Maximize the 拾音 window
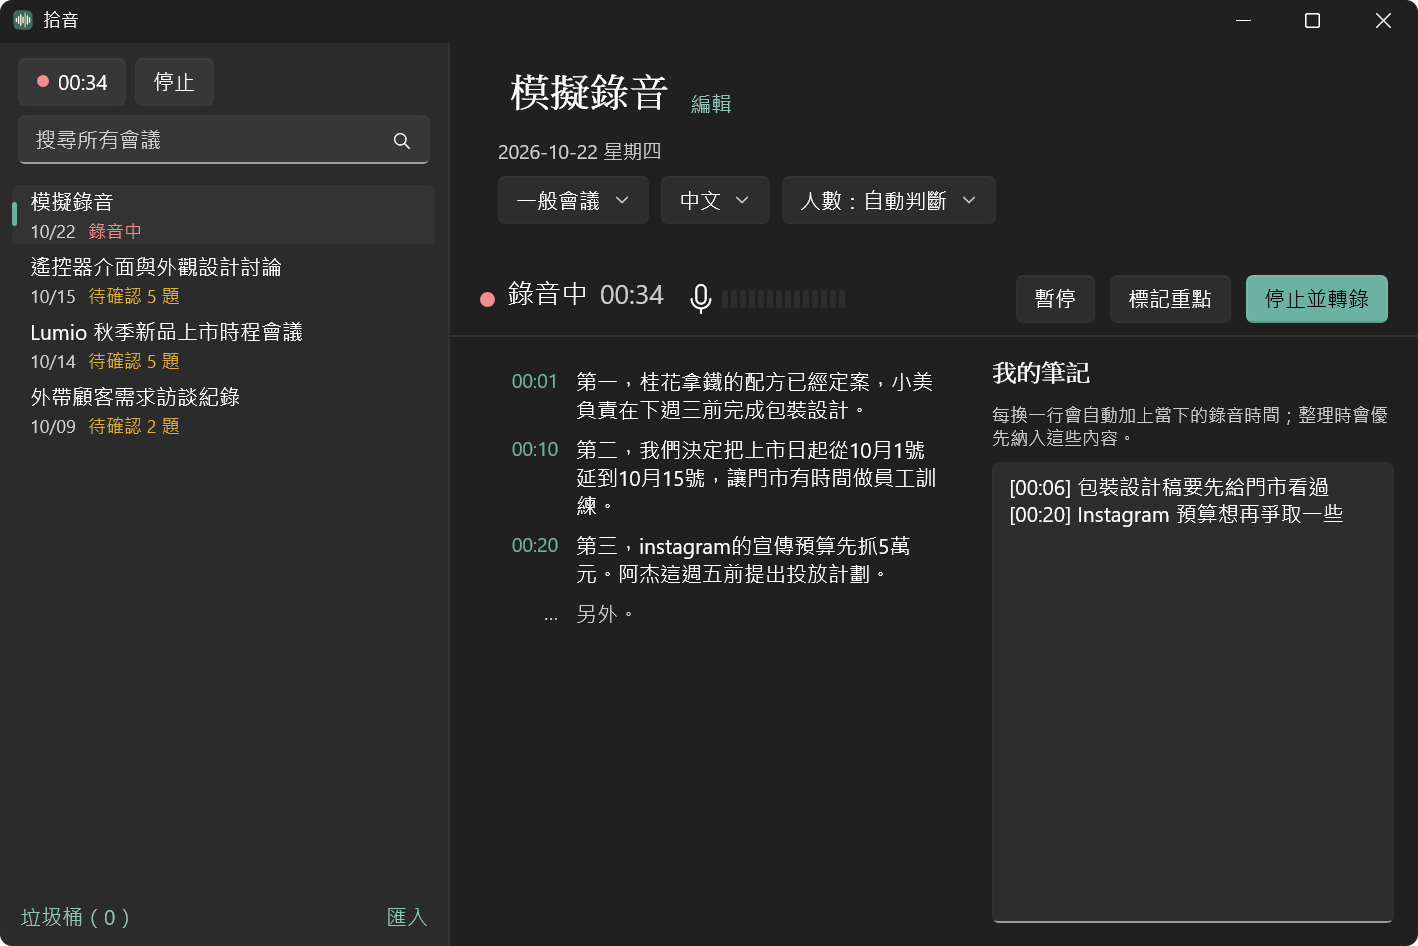 pyautogui.click(x=1313, y=21)
